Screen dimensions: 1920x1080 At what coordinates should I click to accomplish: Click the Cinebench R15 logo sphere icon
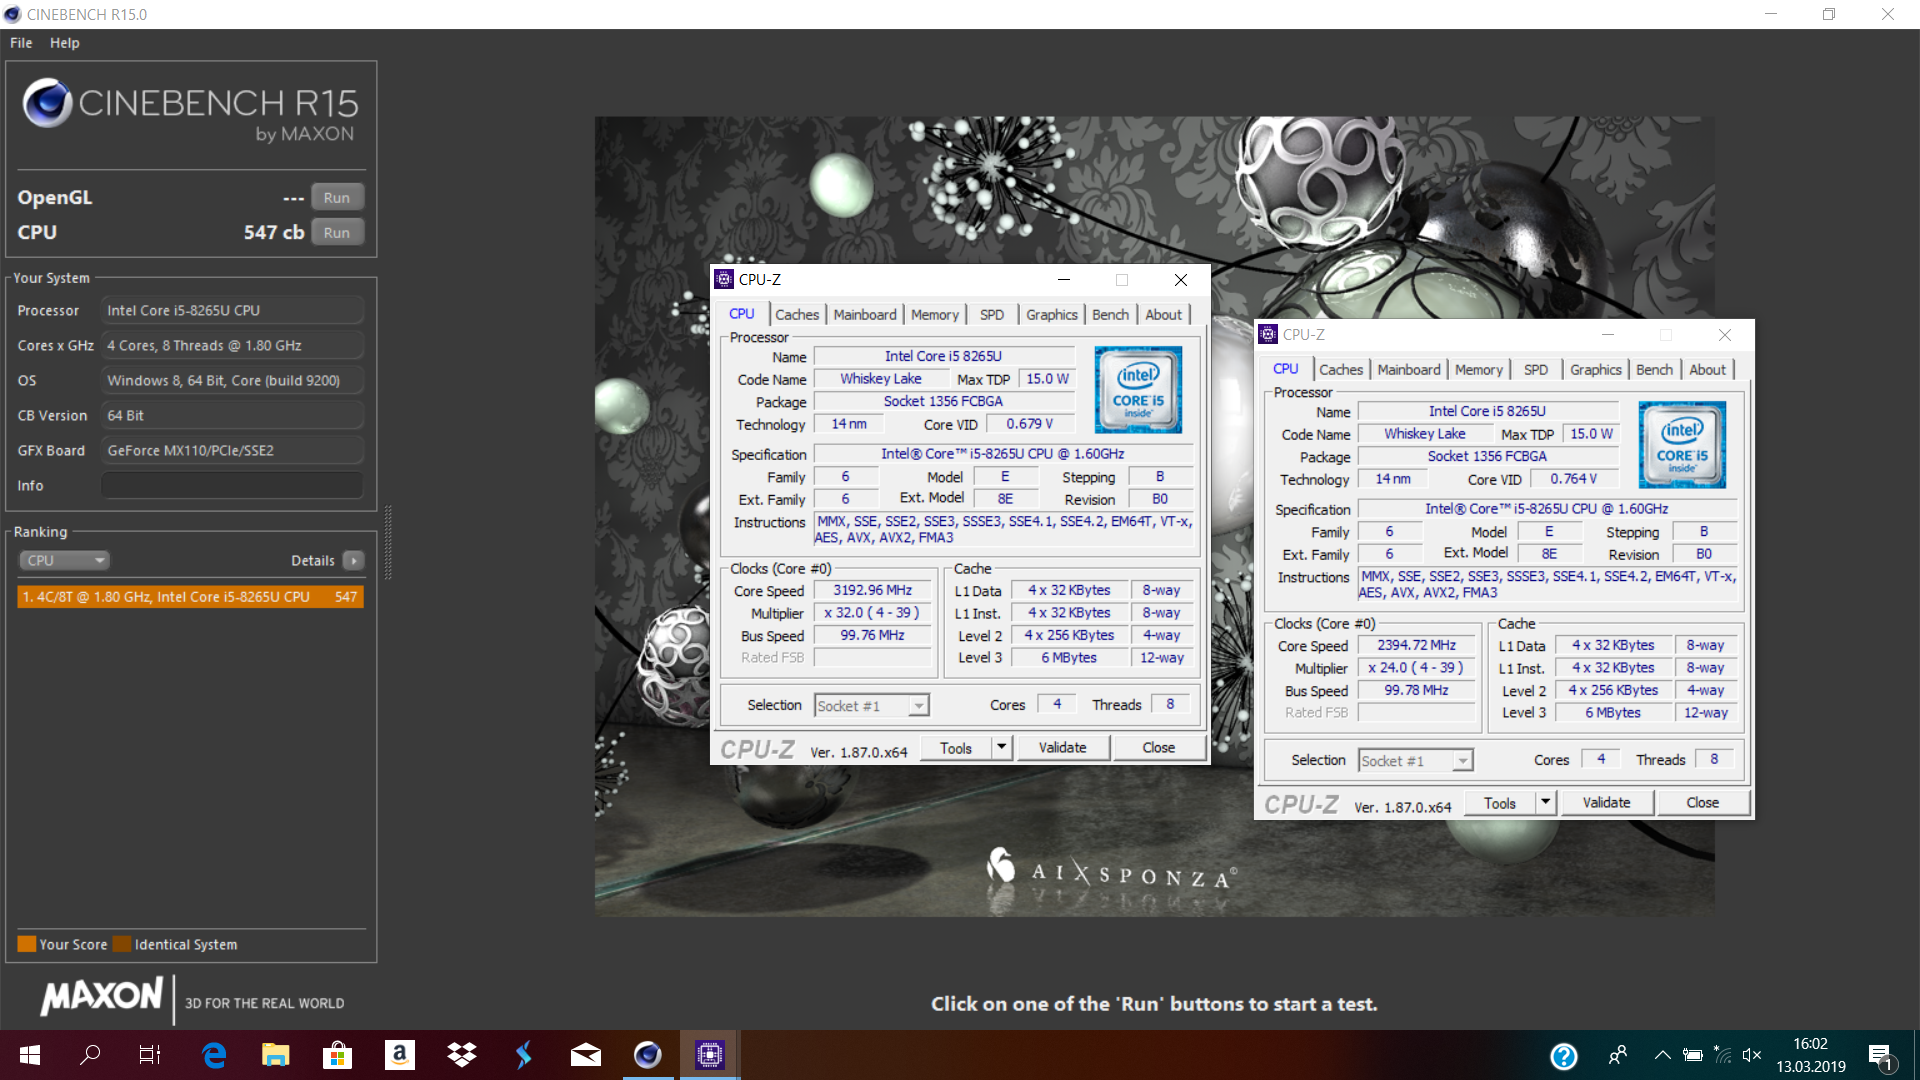pos(47,103)
